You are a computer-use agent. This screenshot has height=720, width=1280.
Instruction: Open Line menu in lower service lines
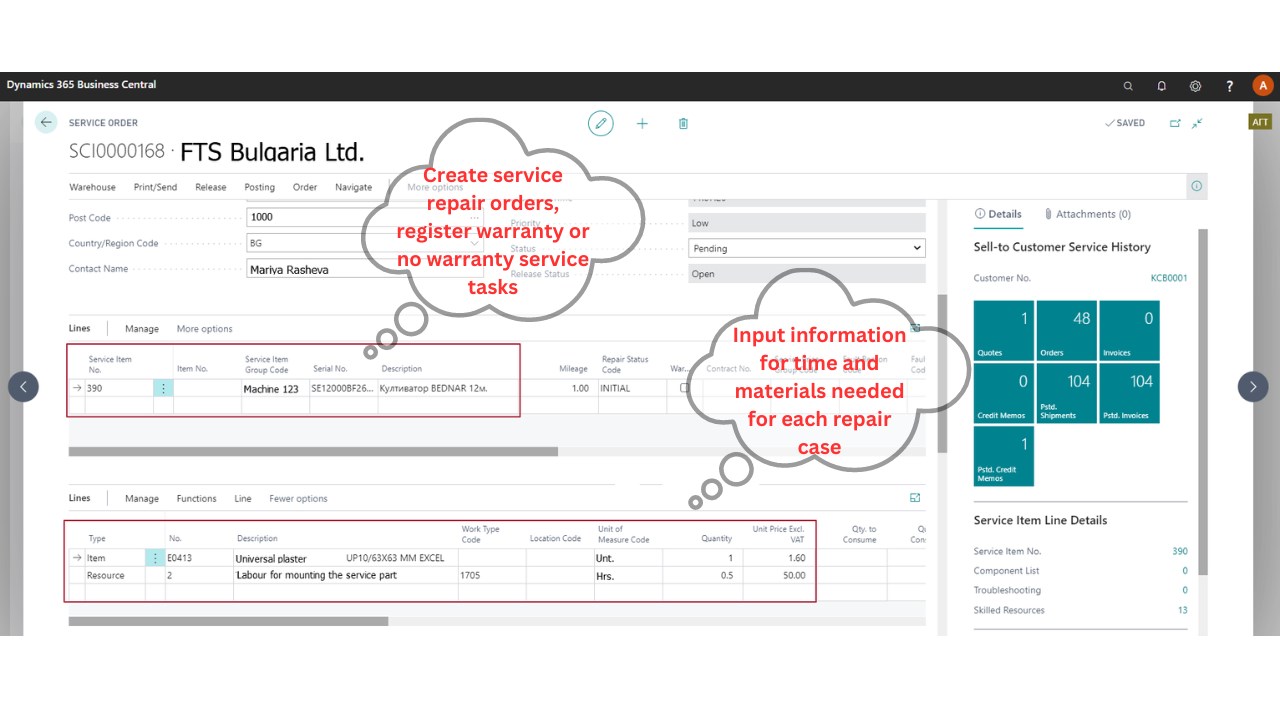pos(243,499)
